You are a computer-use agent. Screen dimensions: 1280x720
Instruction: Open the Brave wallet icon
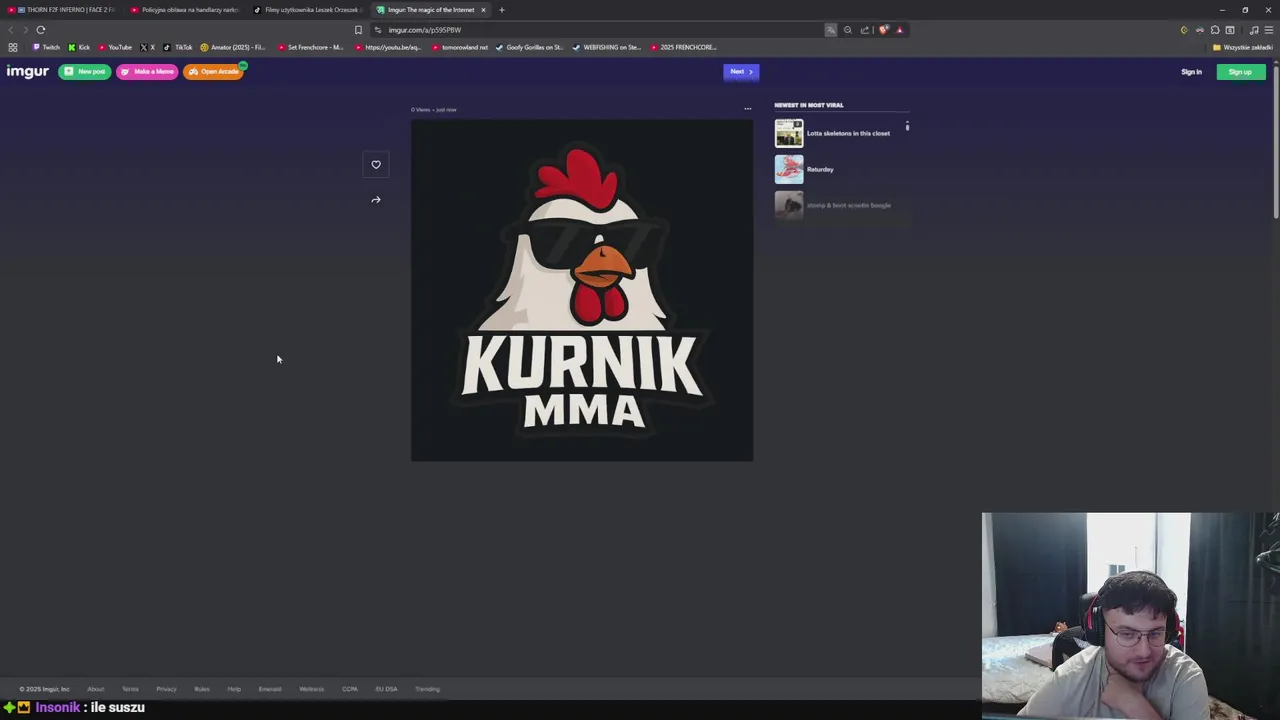click(x=1230, y=30)
